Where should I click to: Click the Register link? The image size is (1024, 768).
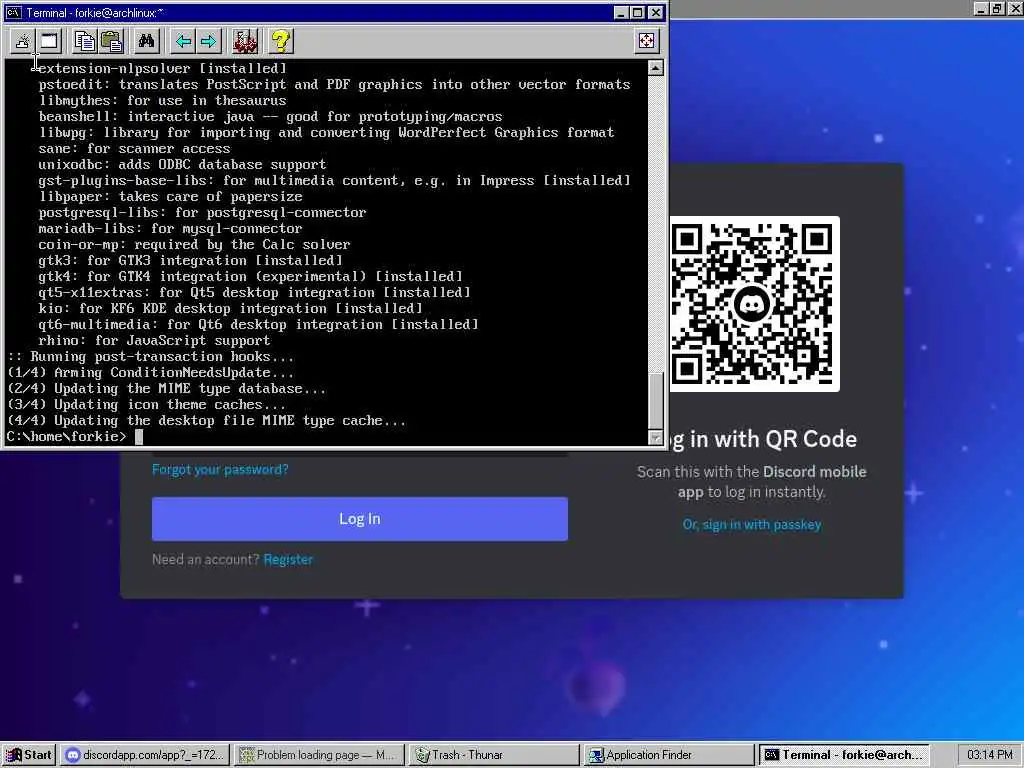tap(288, 559)
